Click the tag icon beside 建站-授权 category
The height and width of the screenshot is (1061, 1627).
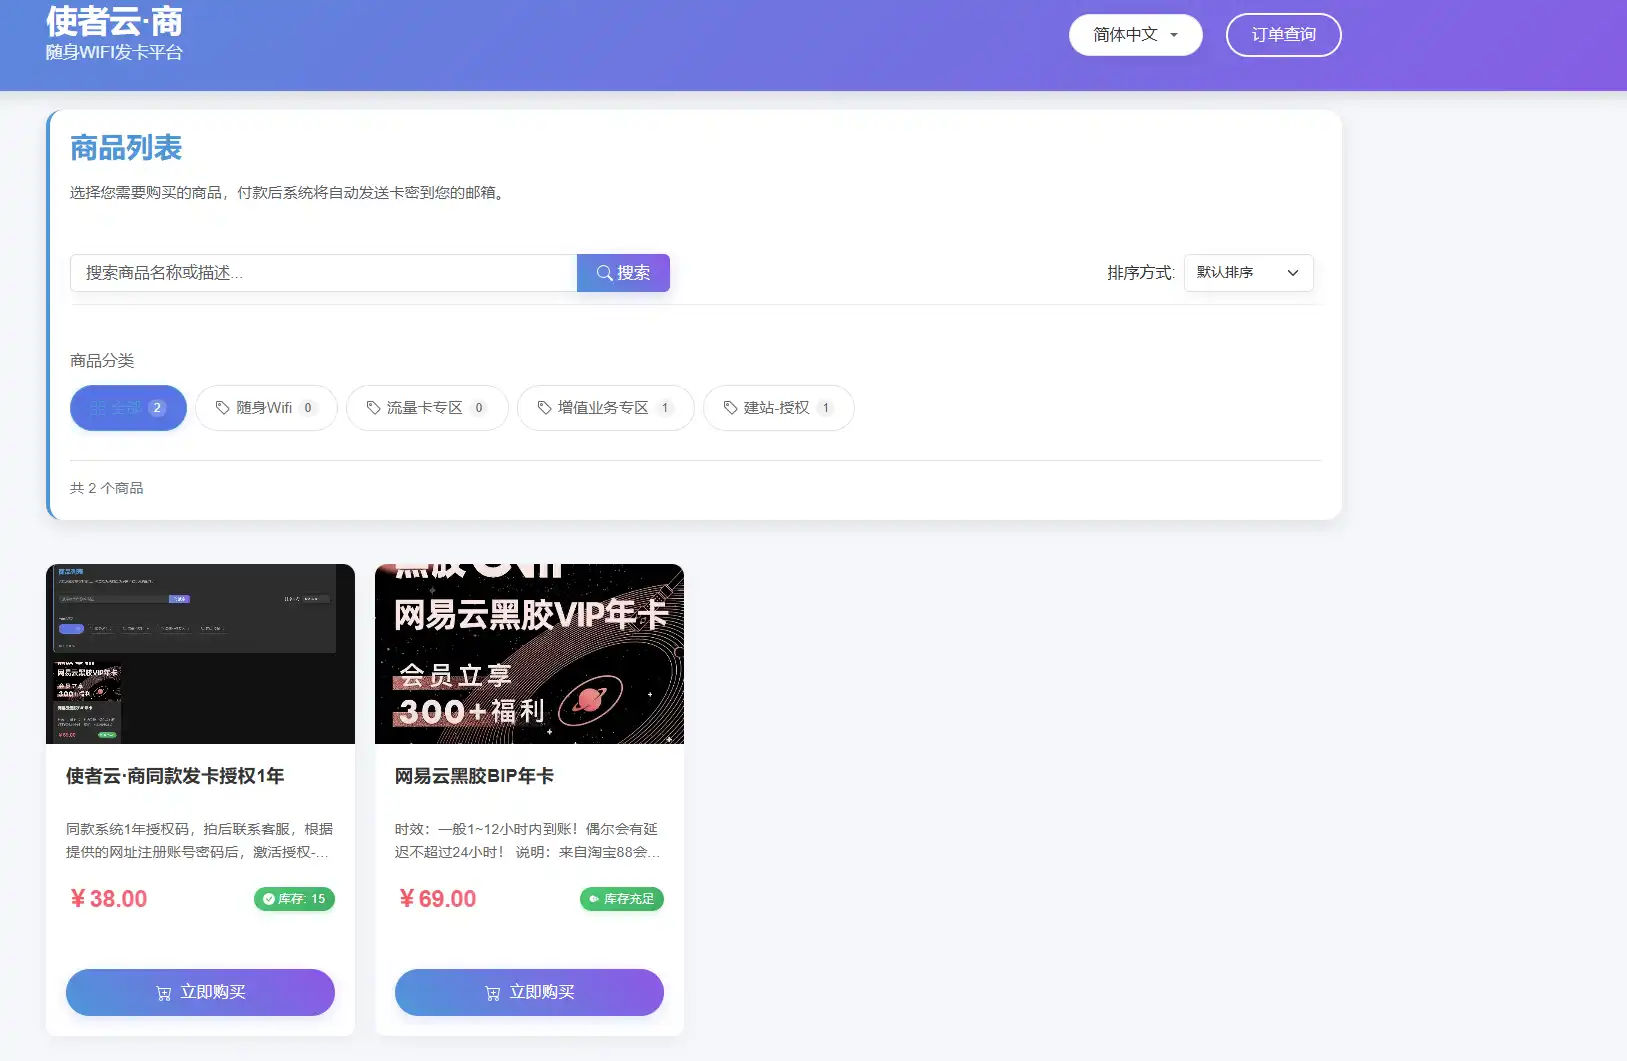click(x=729, y=407)
